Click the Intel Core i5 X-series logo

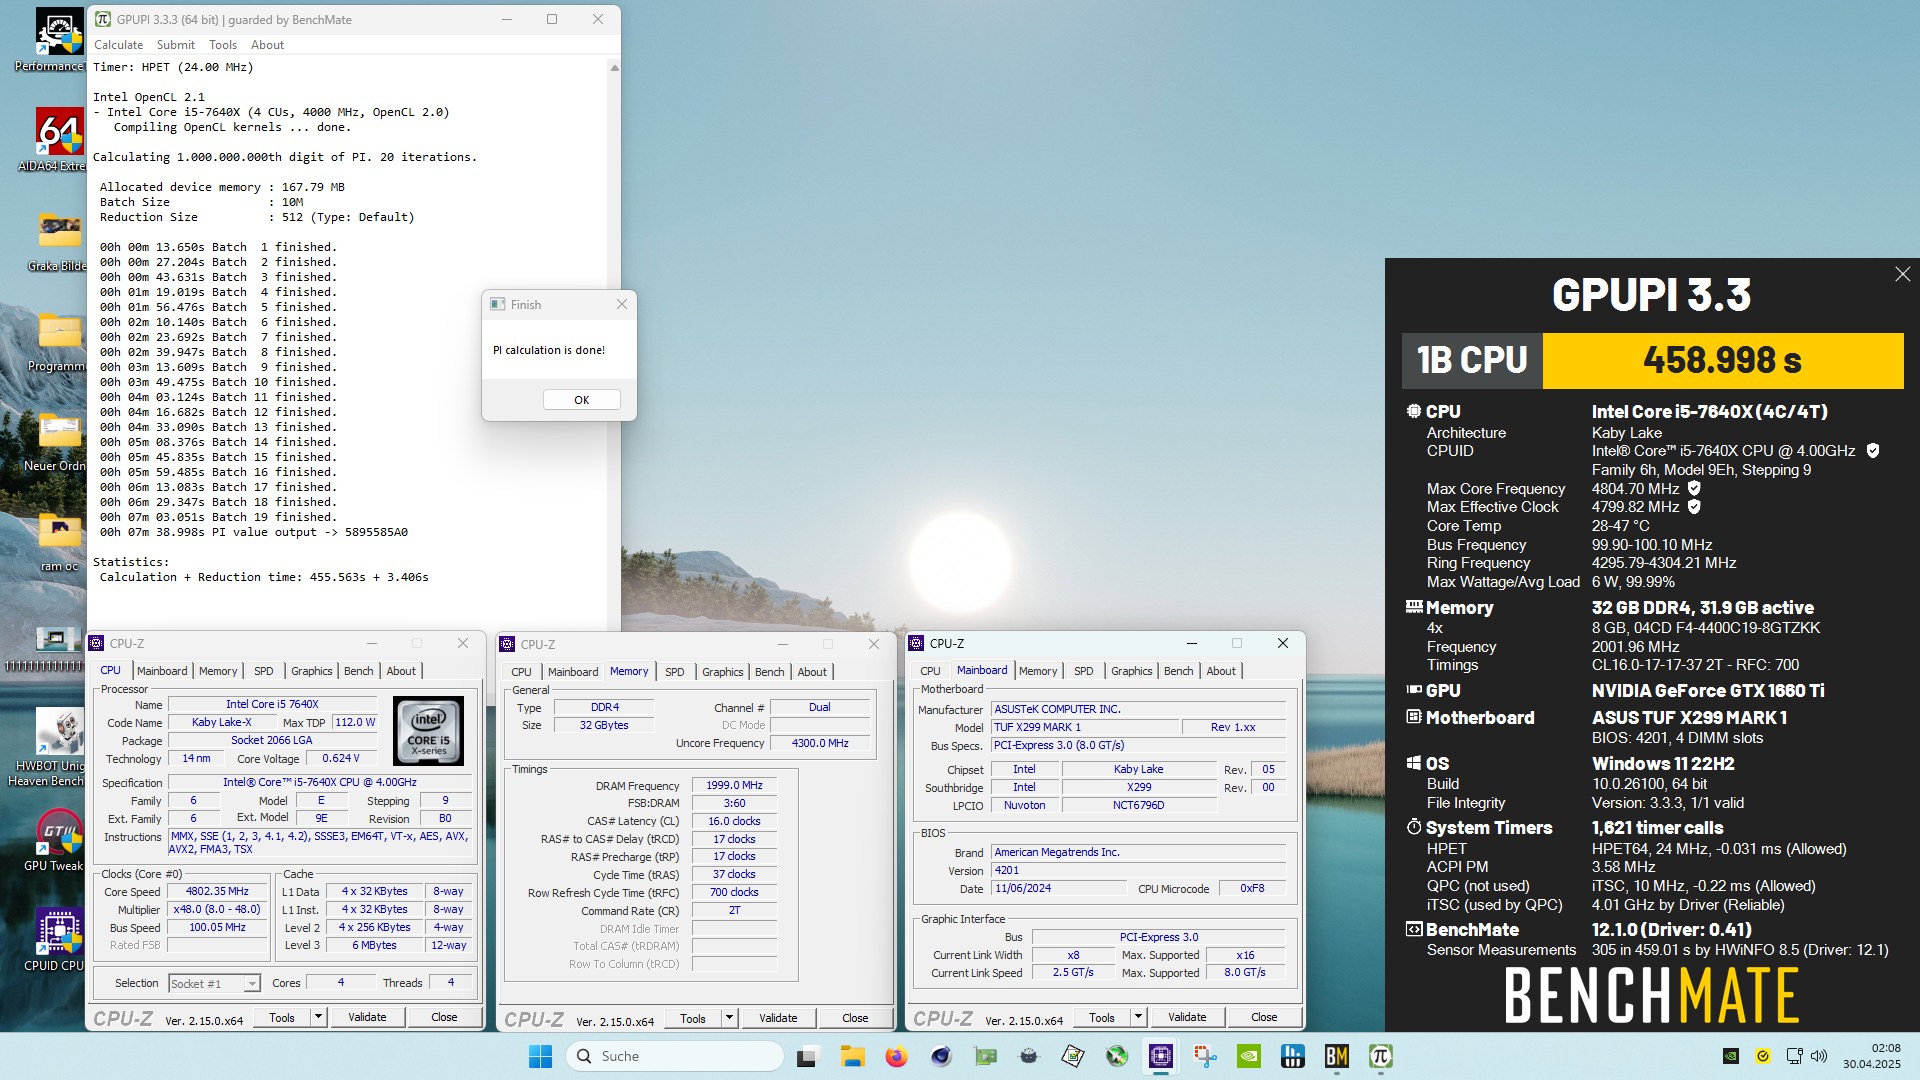tap(428, 731)
